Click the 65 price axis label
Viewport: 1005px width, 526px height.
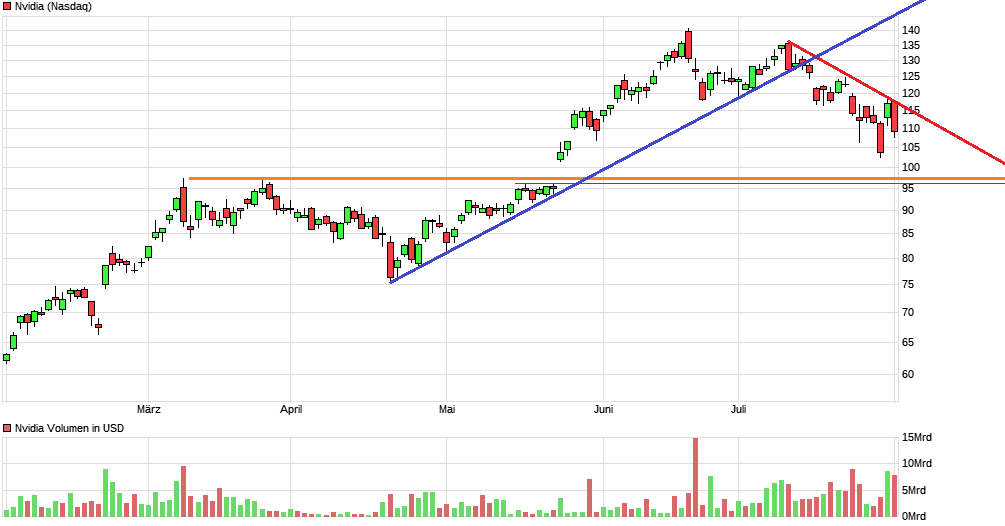908,342
